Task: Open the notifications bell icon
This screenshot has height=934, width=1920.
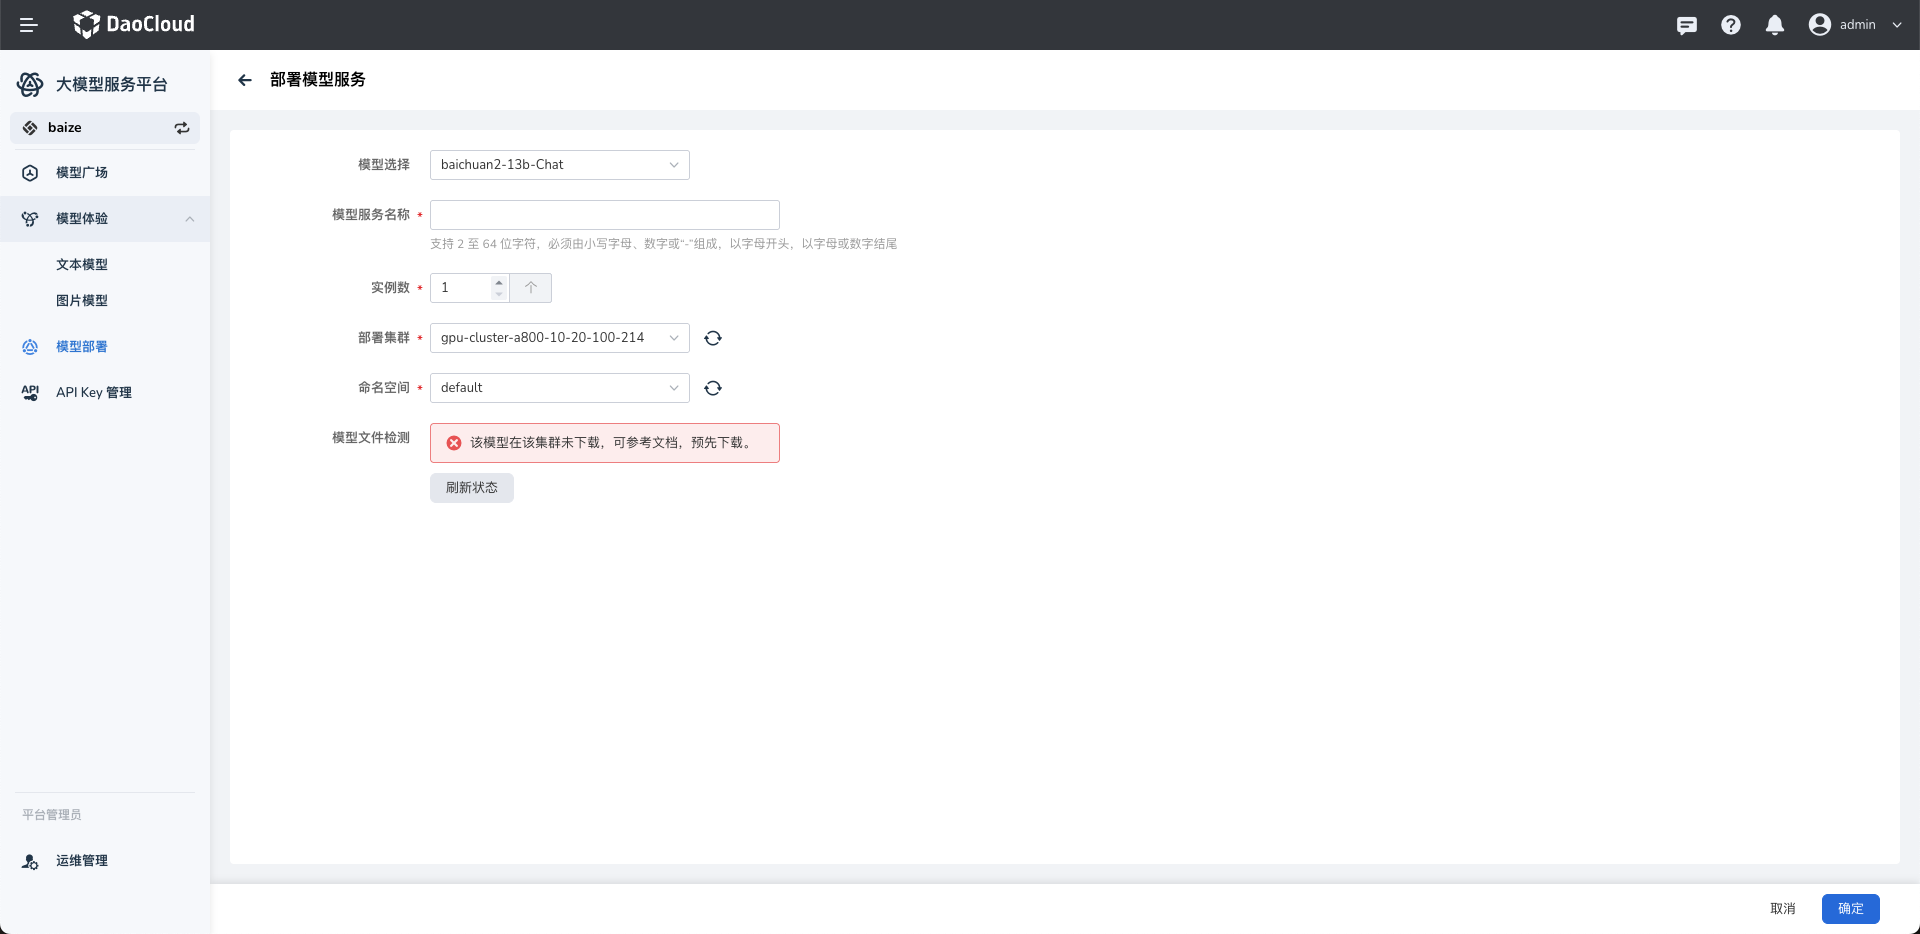Action: (x=1774, y=25)
